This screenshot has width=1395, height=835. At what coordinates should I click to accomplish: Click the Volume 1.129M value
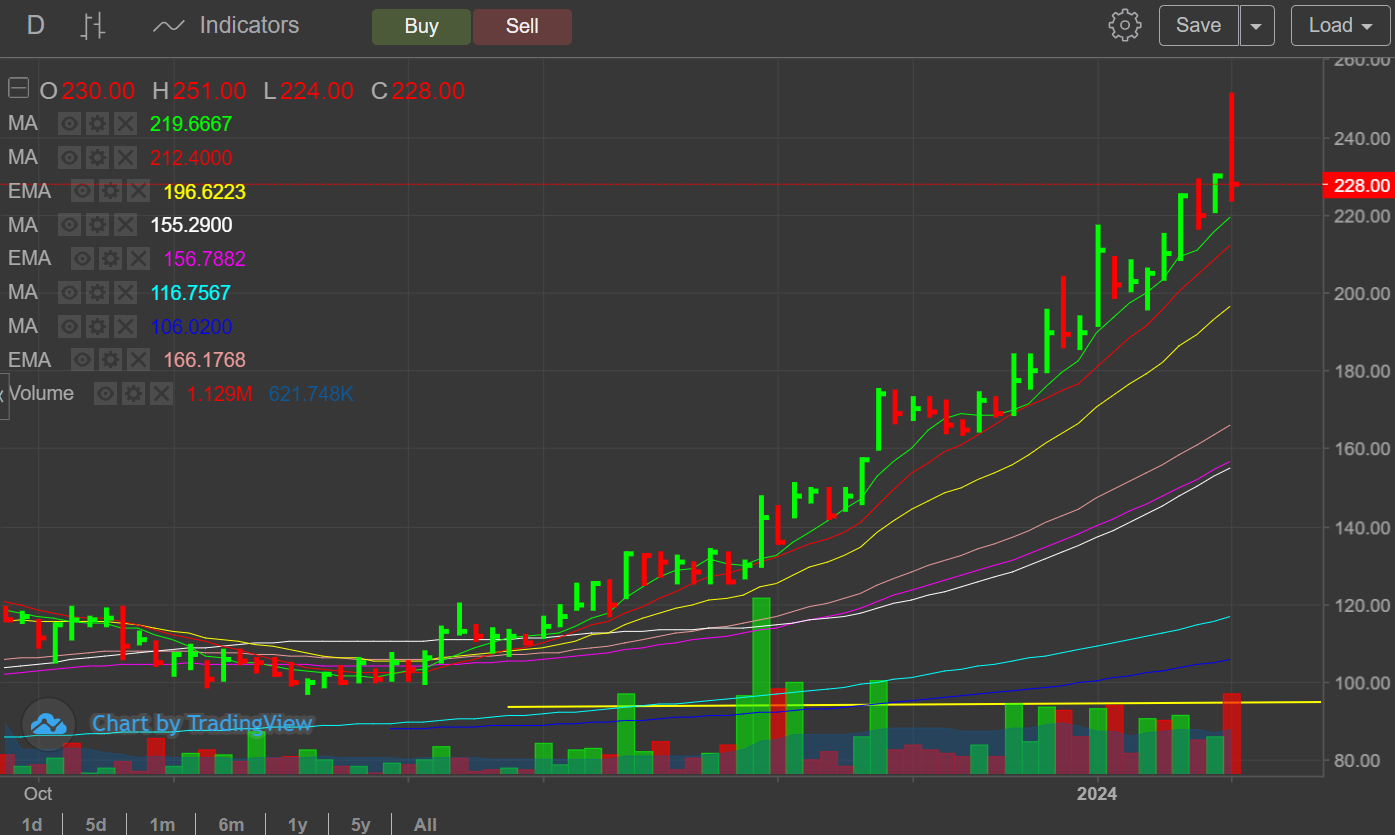point(220,394)
